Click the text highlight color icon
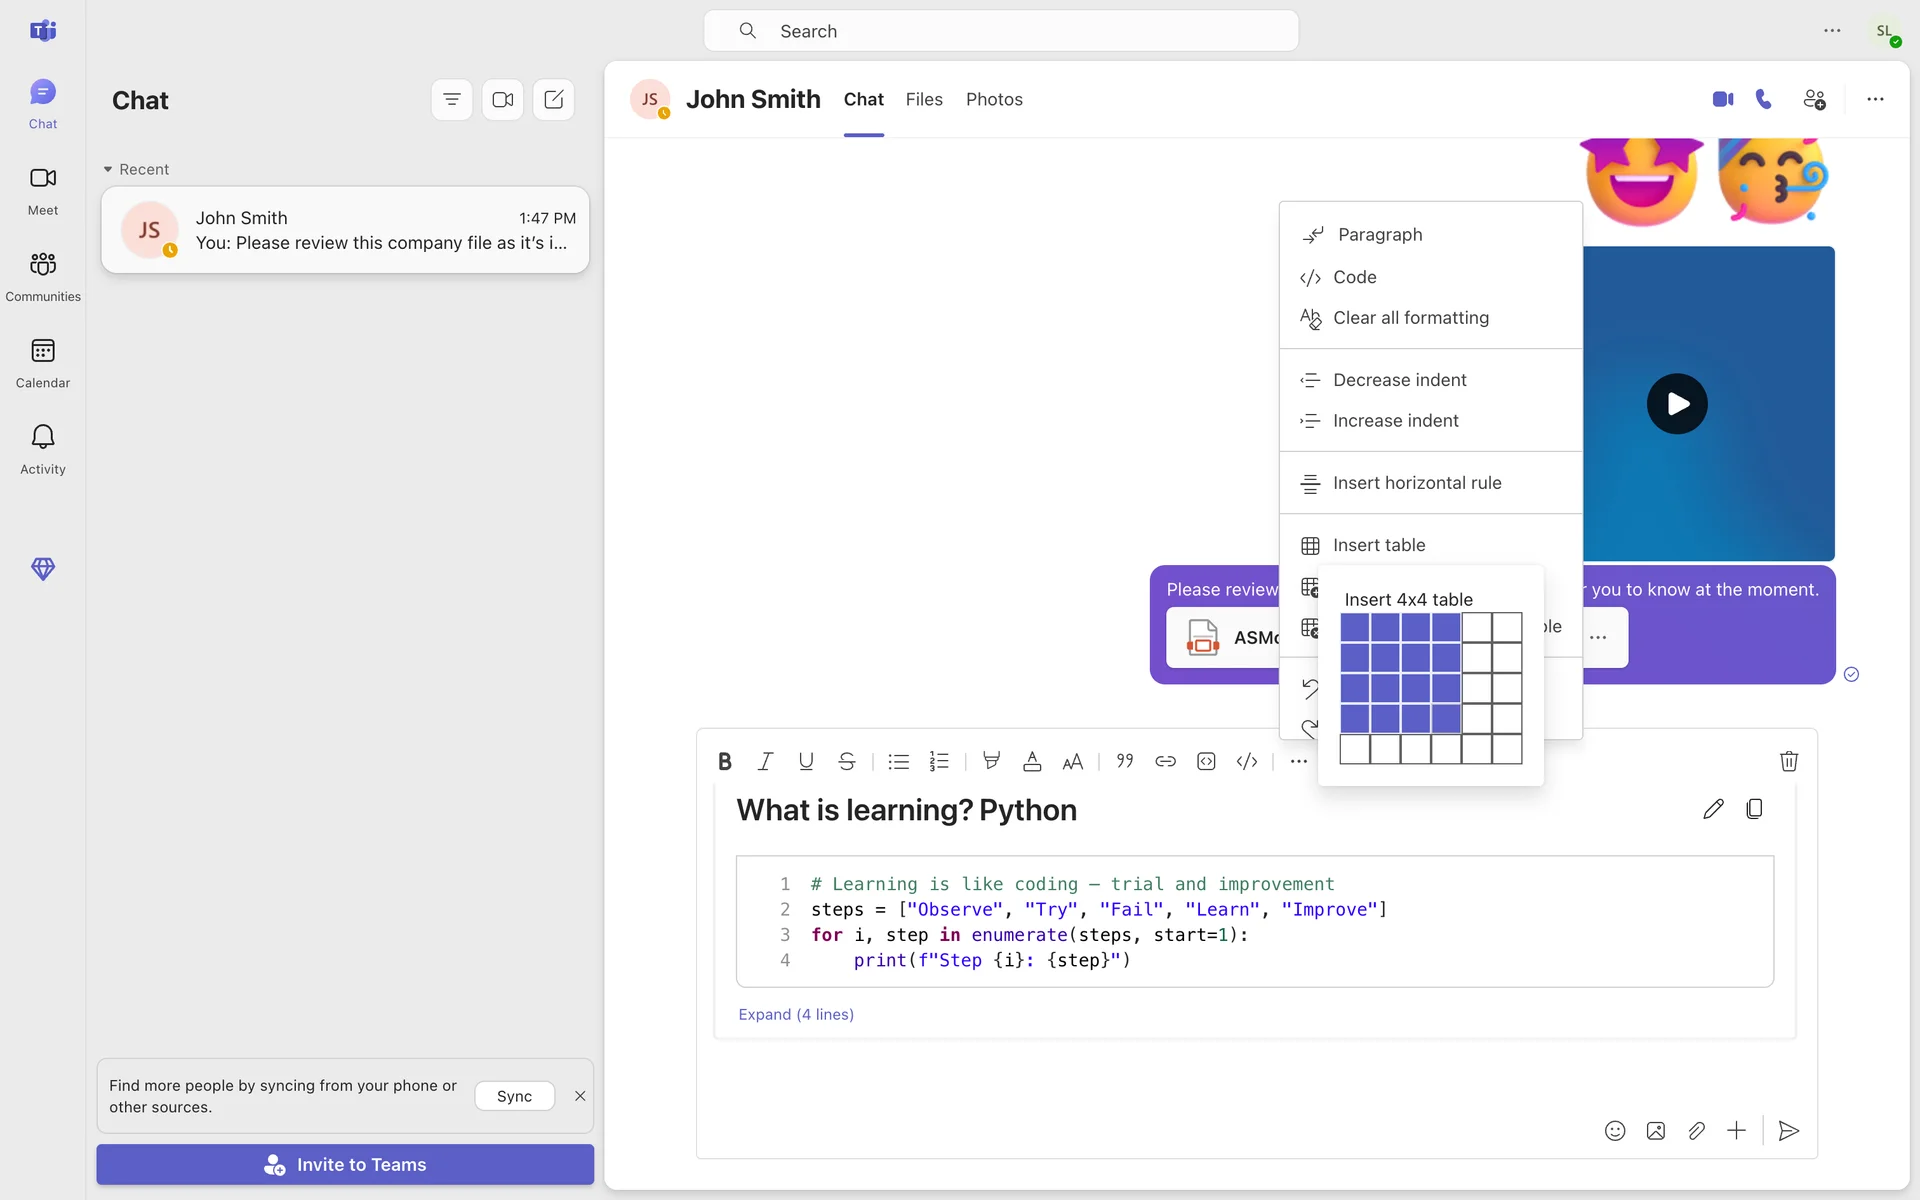1920x1200 pixels. [991, 761]
